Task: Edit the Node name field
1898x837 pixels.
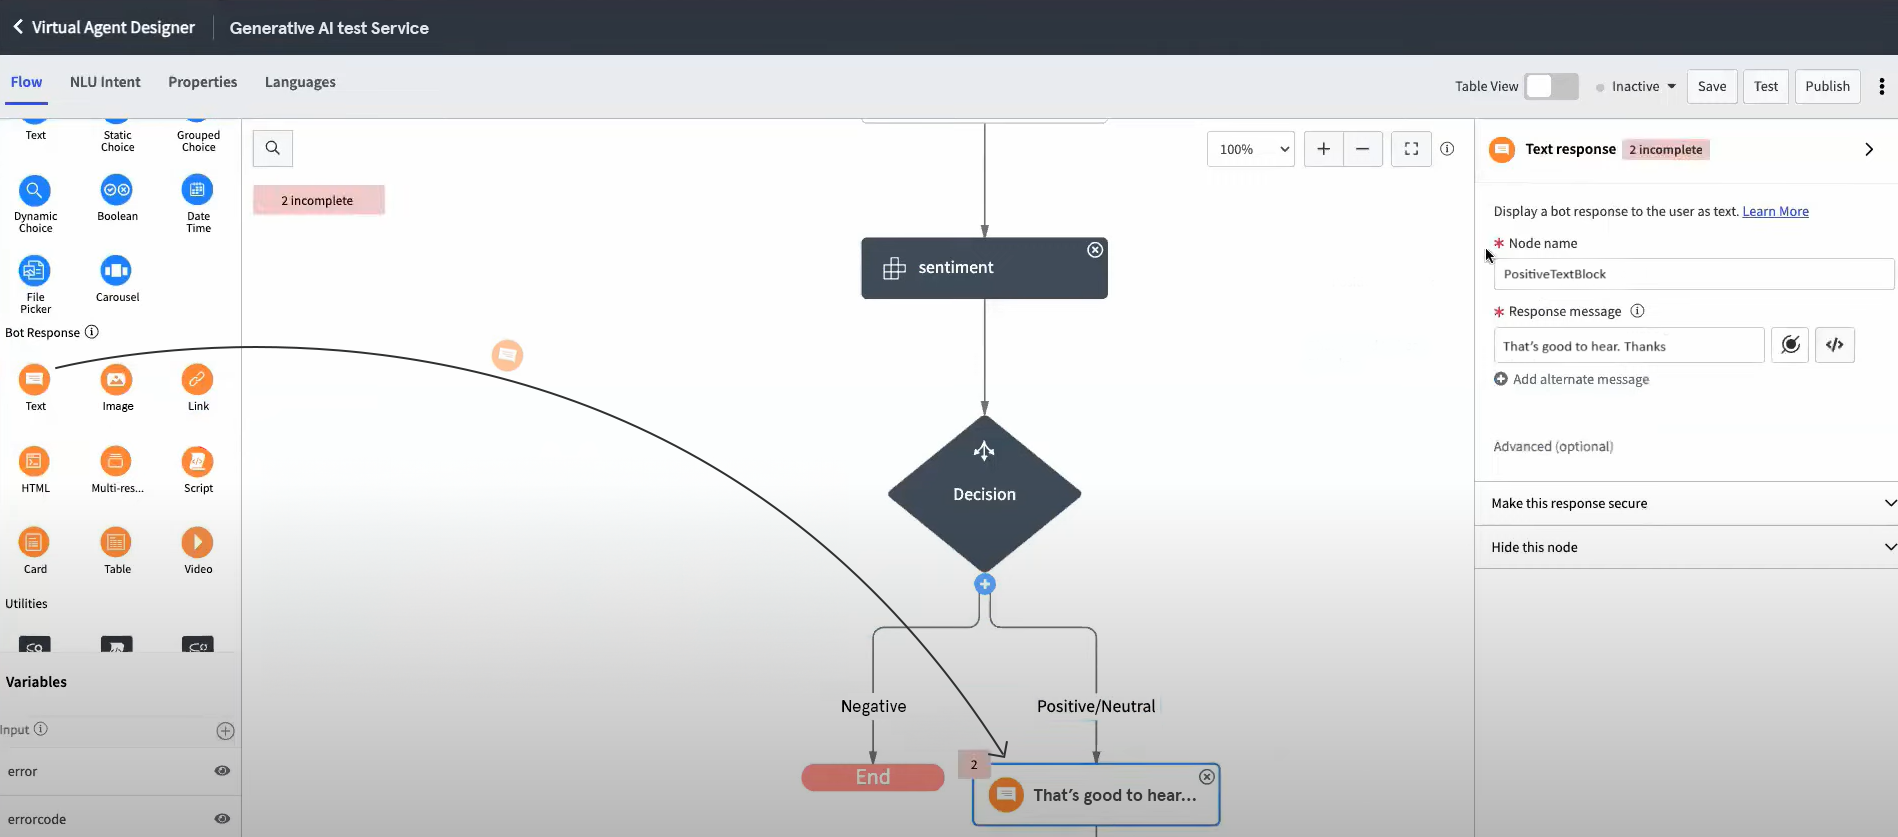Action: click(1693, 274)
